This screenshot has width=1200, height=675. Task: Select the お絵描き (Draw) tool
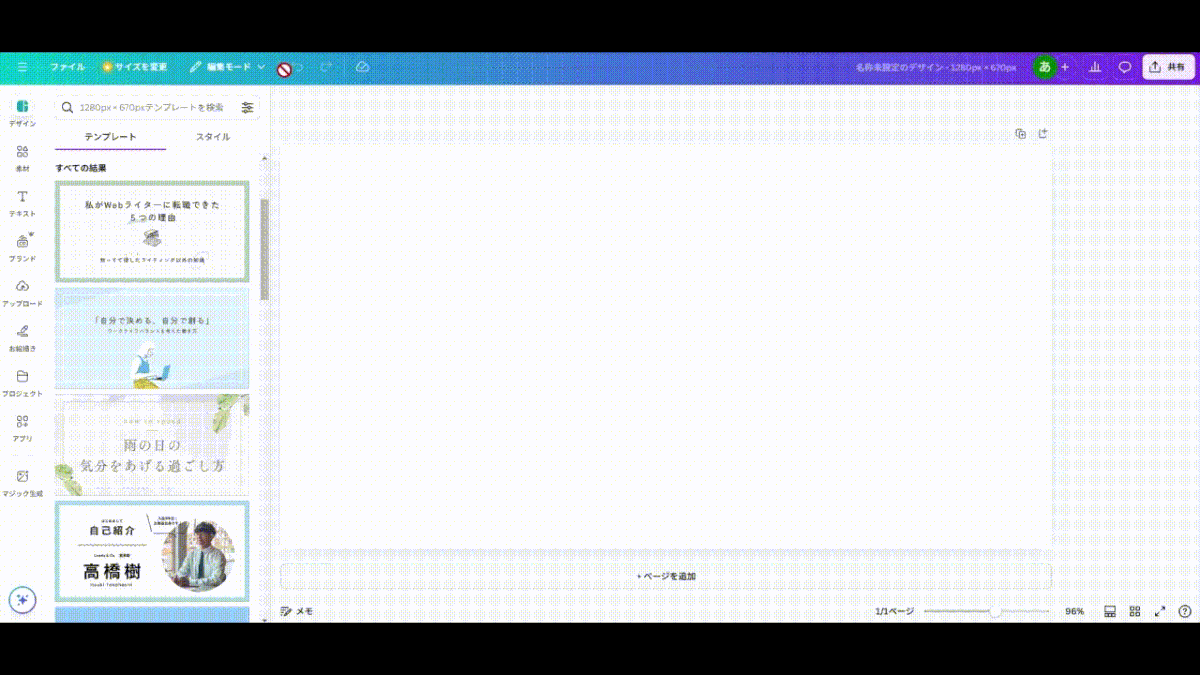pyautogui.click(x=22, y=336)
